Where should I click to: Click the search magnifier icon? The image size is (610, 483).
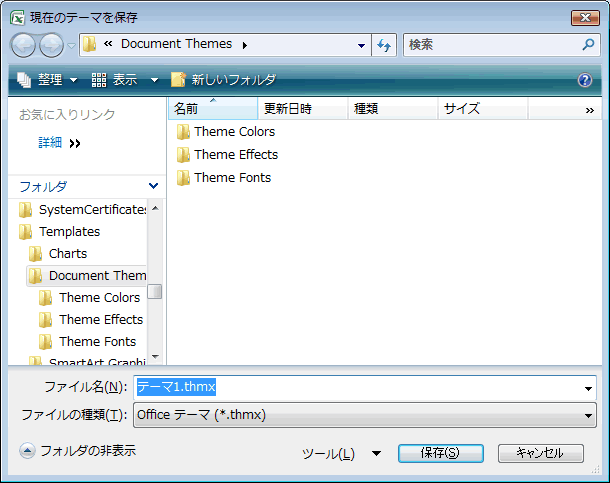point(588,45)
